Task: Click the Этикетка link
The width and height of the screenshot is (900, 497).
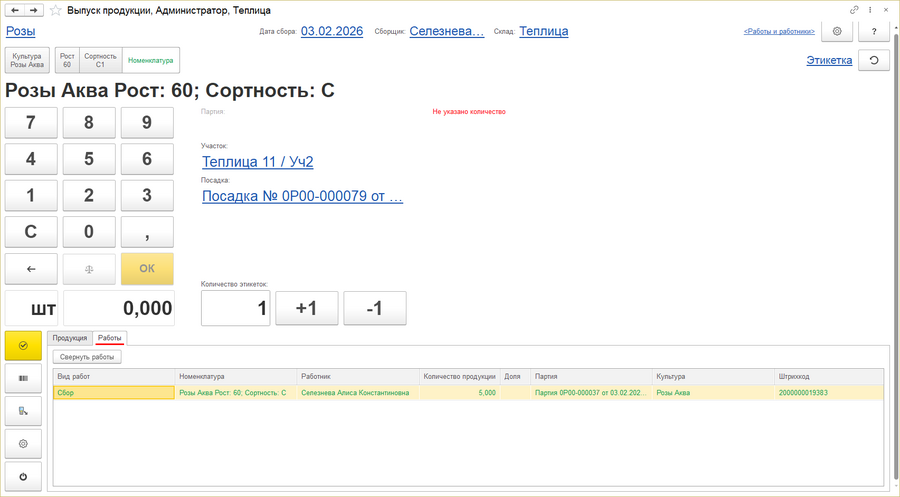Action: pyautogui.click(x=829, y=60)
